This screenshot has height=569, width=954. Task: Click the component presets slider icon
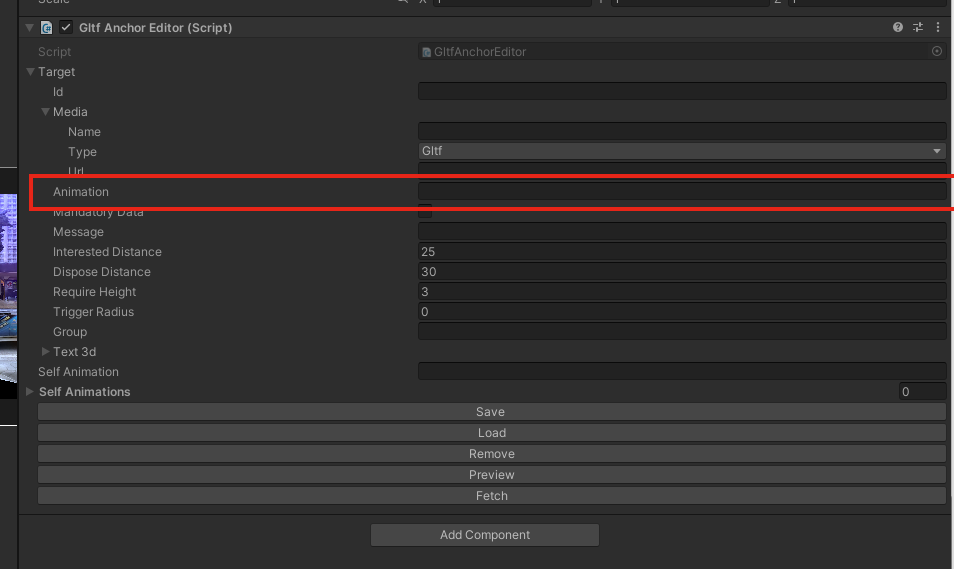pyautogui.click(x=918, y=28)
